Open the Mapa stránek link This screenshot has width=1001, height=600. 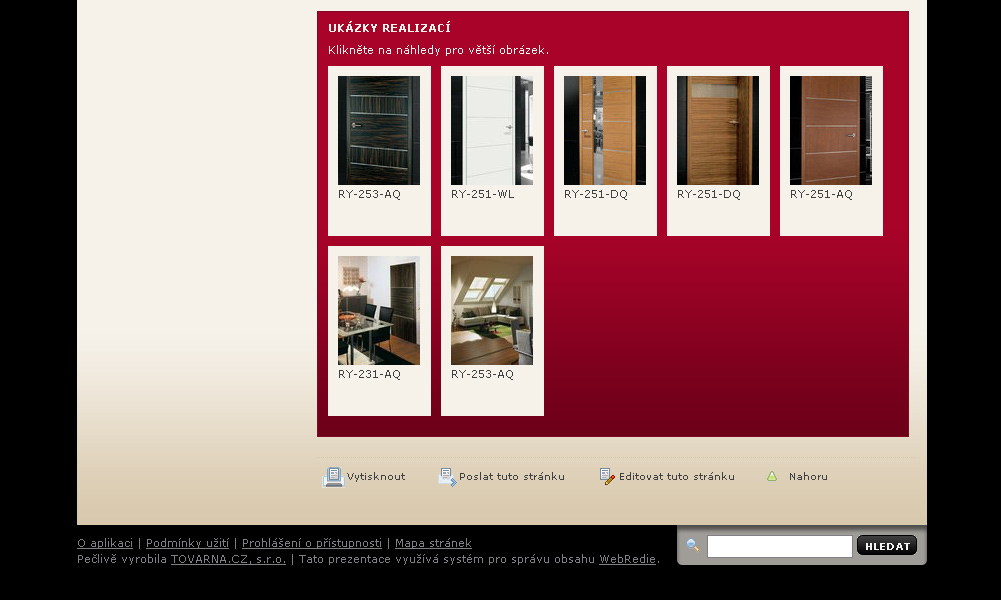pyautogui.click(x=433, y=543)
